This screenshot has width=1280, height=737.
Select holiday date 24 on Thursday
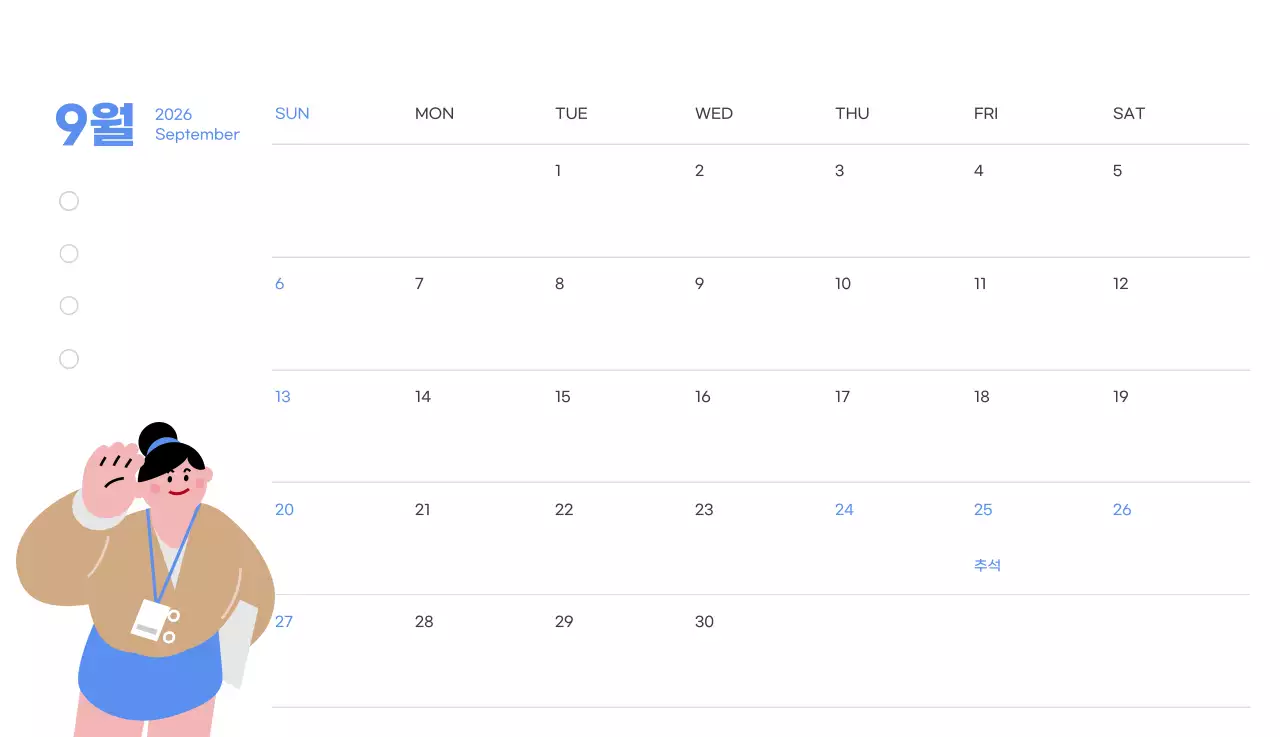(x=844, y=510)
